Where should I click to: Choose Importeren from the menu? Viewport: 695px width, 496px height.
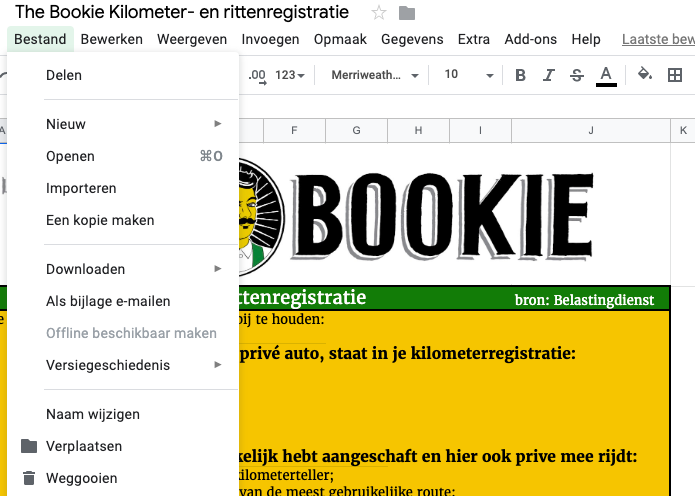[x=123, y=188]
